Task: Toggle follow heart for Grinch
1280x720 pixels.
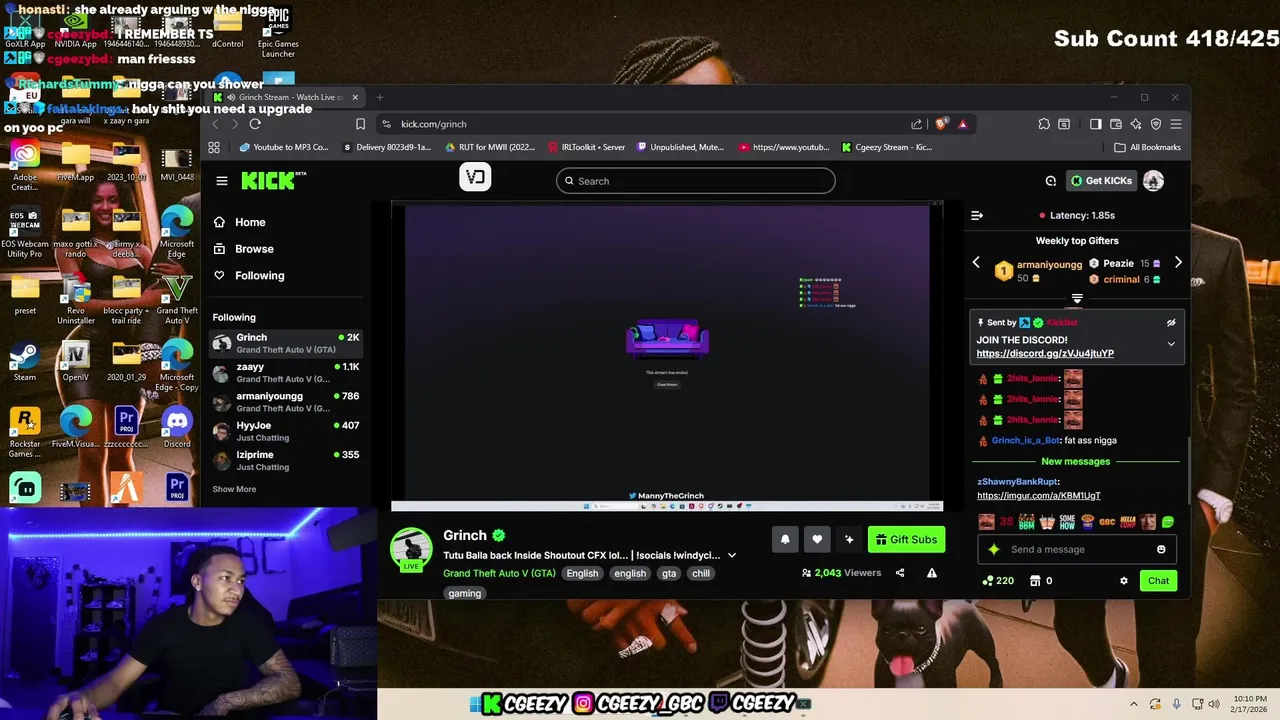Action: pos(817,539)
